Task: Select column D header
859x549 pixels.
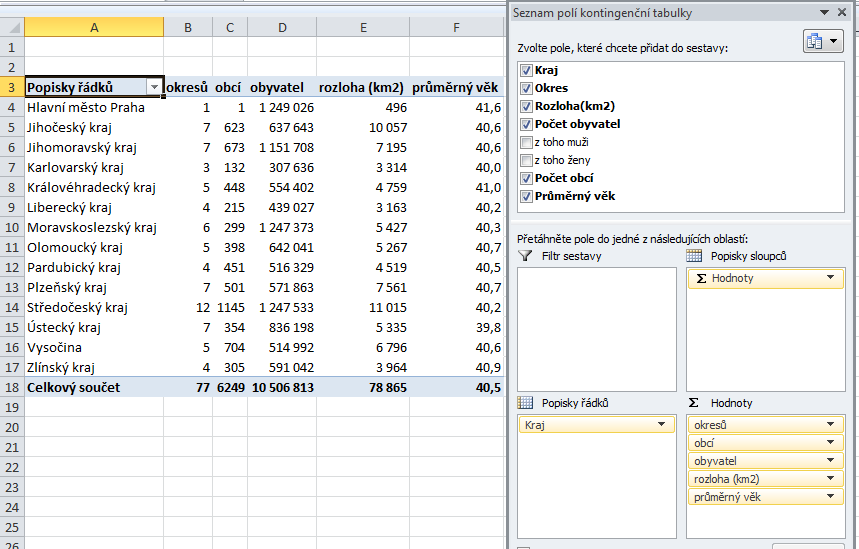Action: click(282, 27)
